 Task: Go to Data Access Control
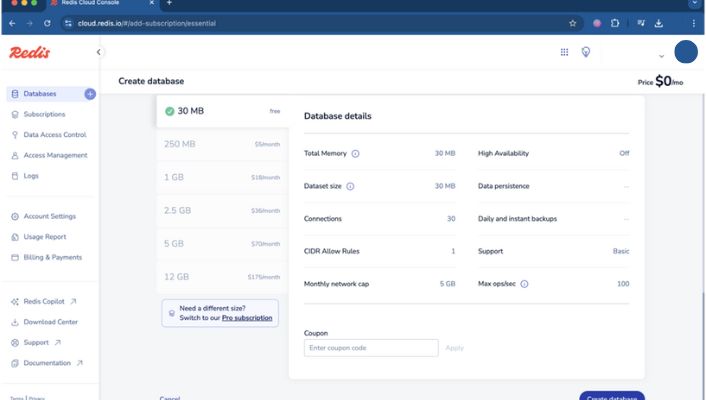click(54, 135)
